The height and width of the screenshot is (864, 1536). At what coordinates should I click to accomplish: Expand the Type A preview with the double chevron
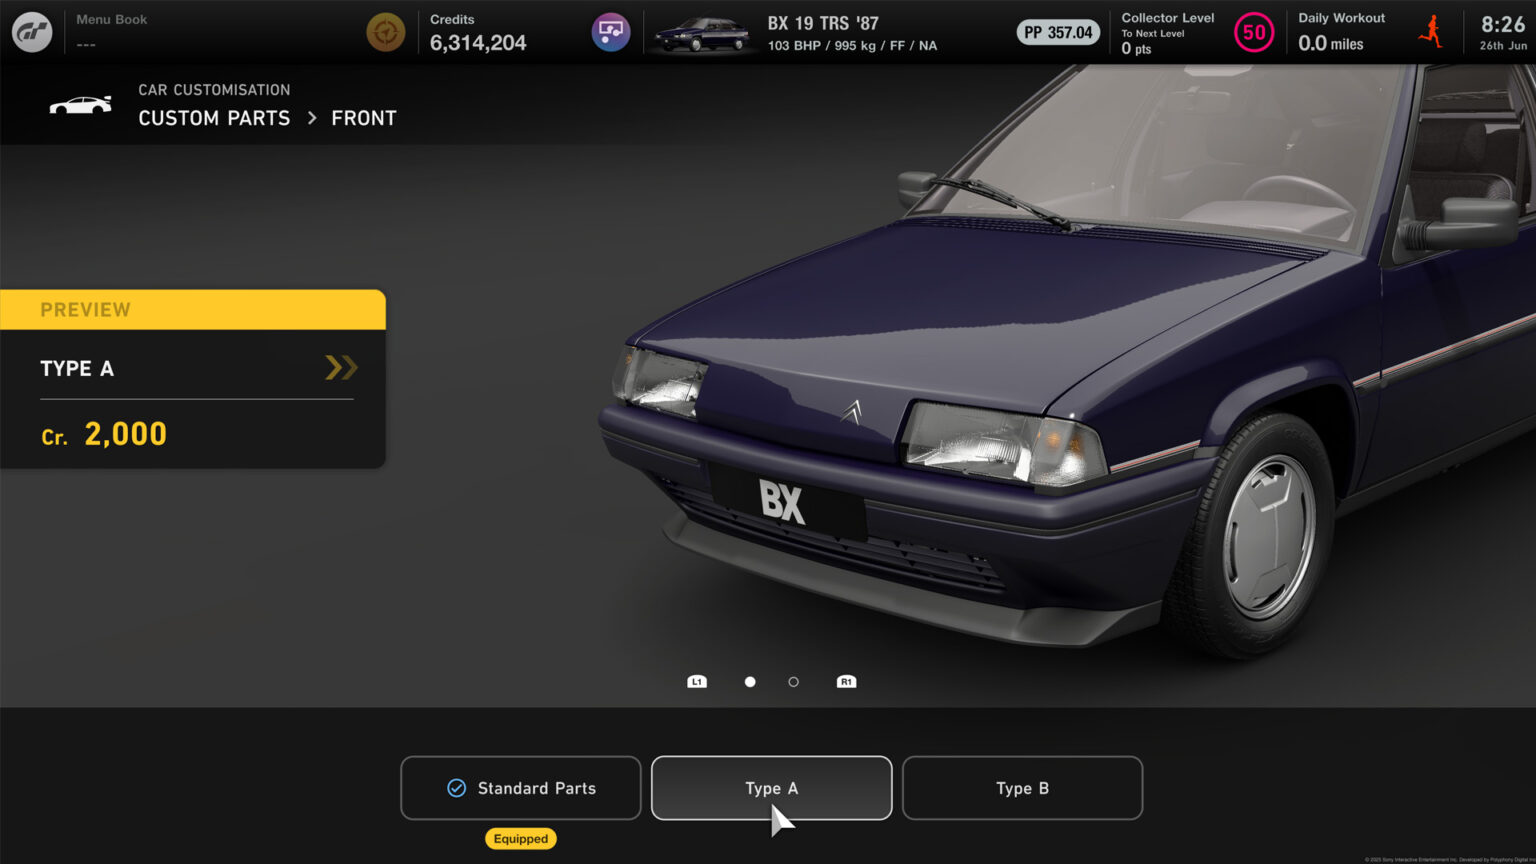(x=341, y=368)
